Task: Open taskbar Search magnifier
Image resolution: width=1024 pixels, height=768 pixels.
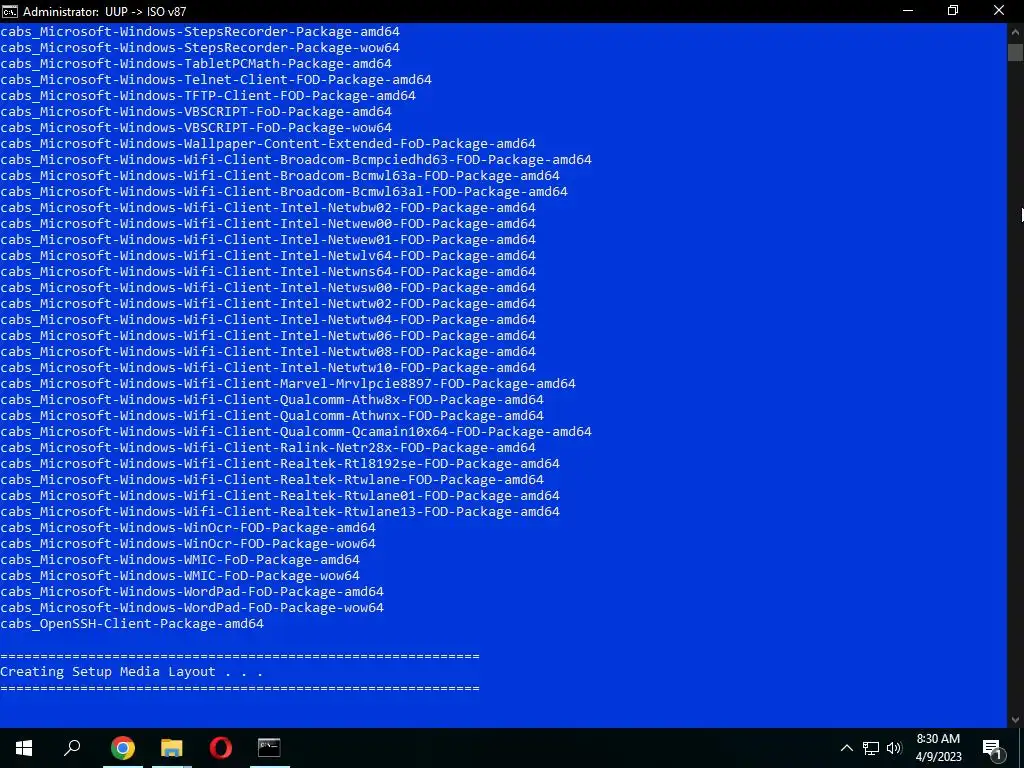Action: (x=72, y=748)
